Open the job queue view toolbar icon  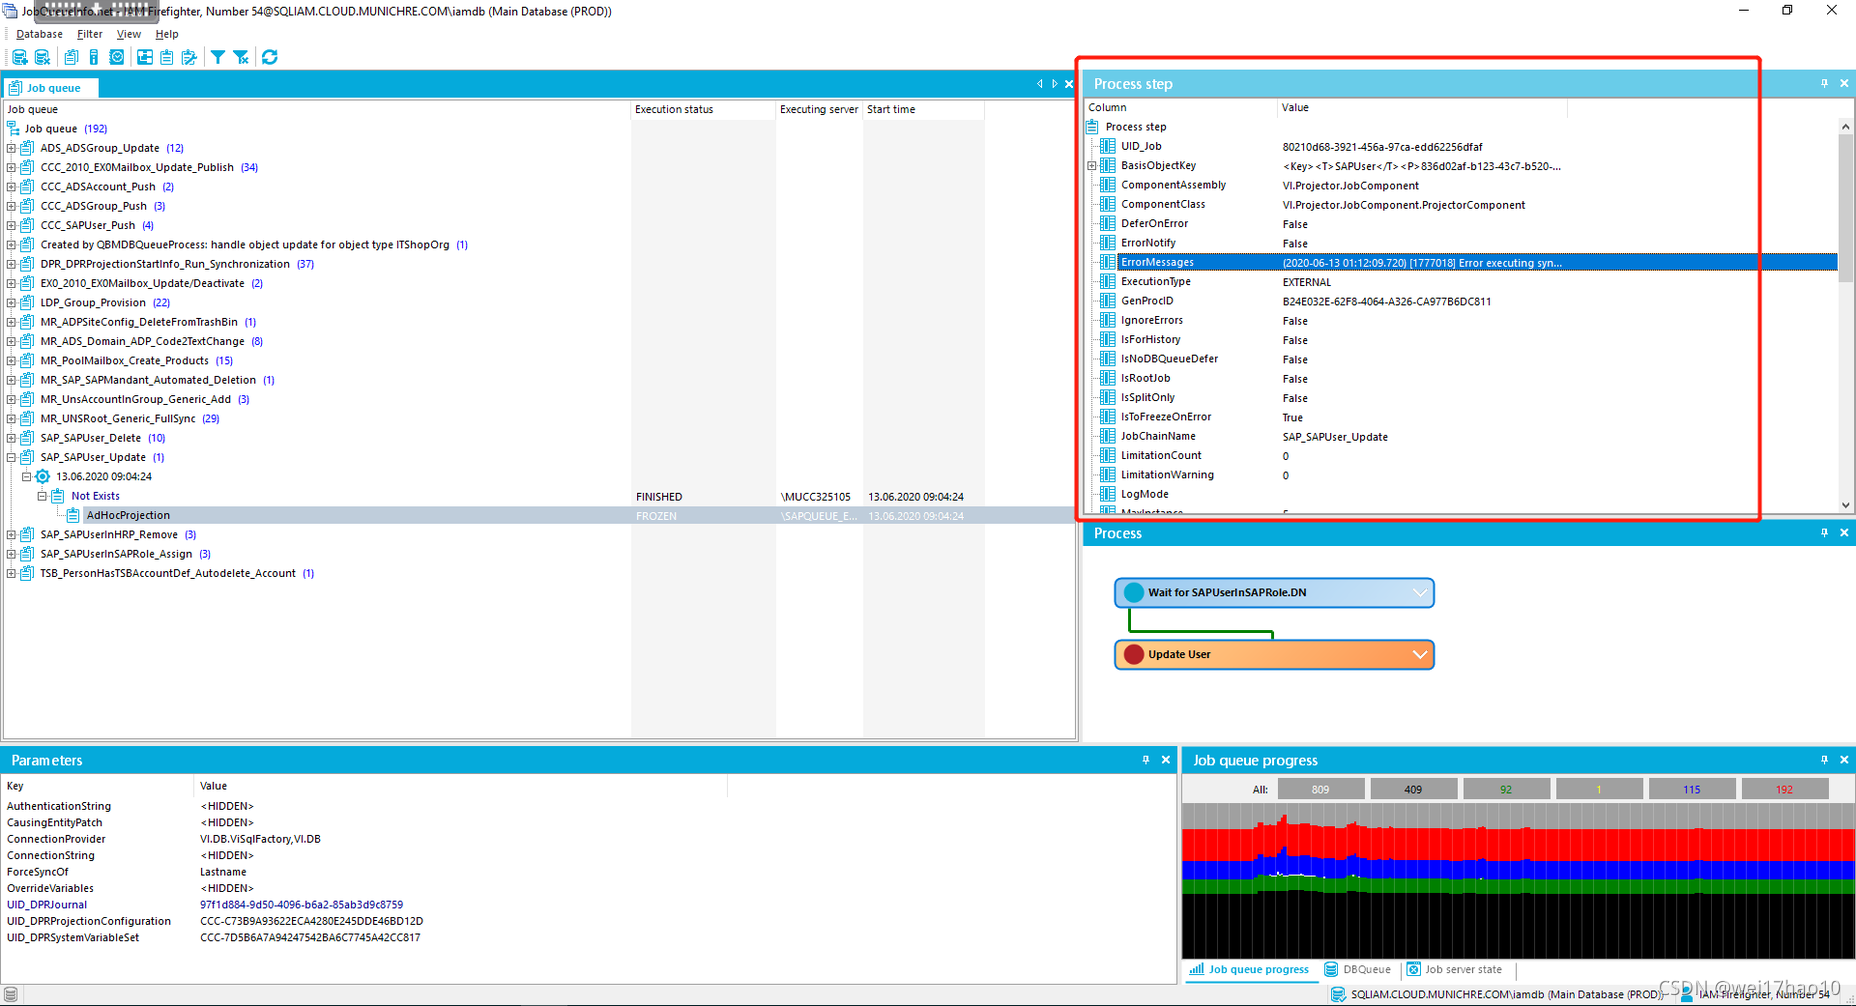72,57
